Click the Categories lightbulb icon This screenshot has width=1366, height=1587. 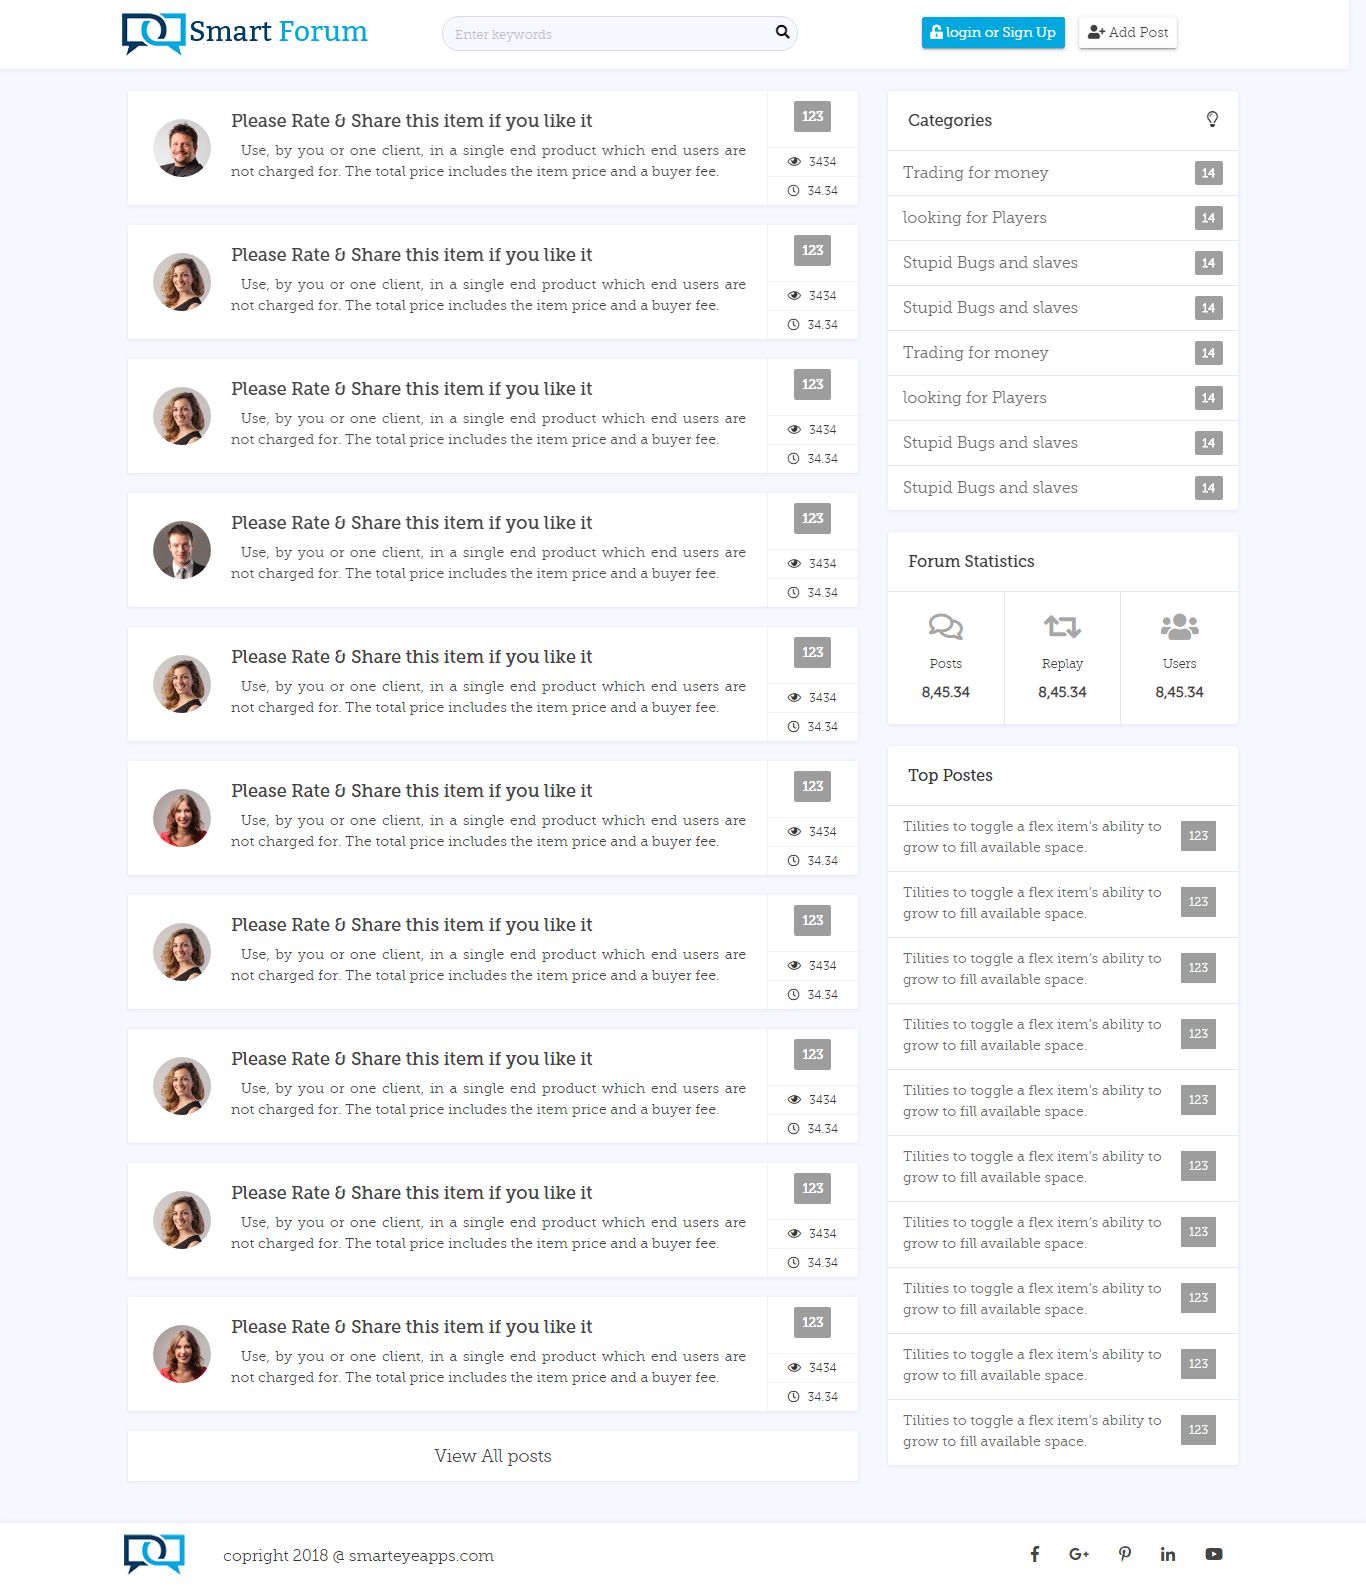[1212, 120]
